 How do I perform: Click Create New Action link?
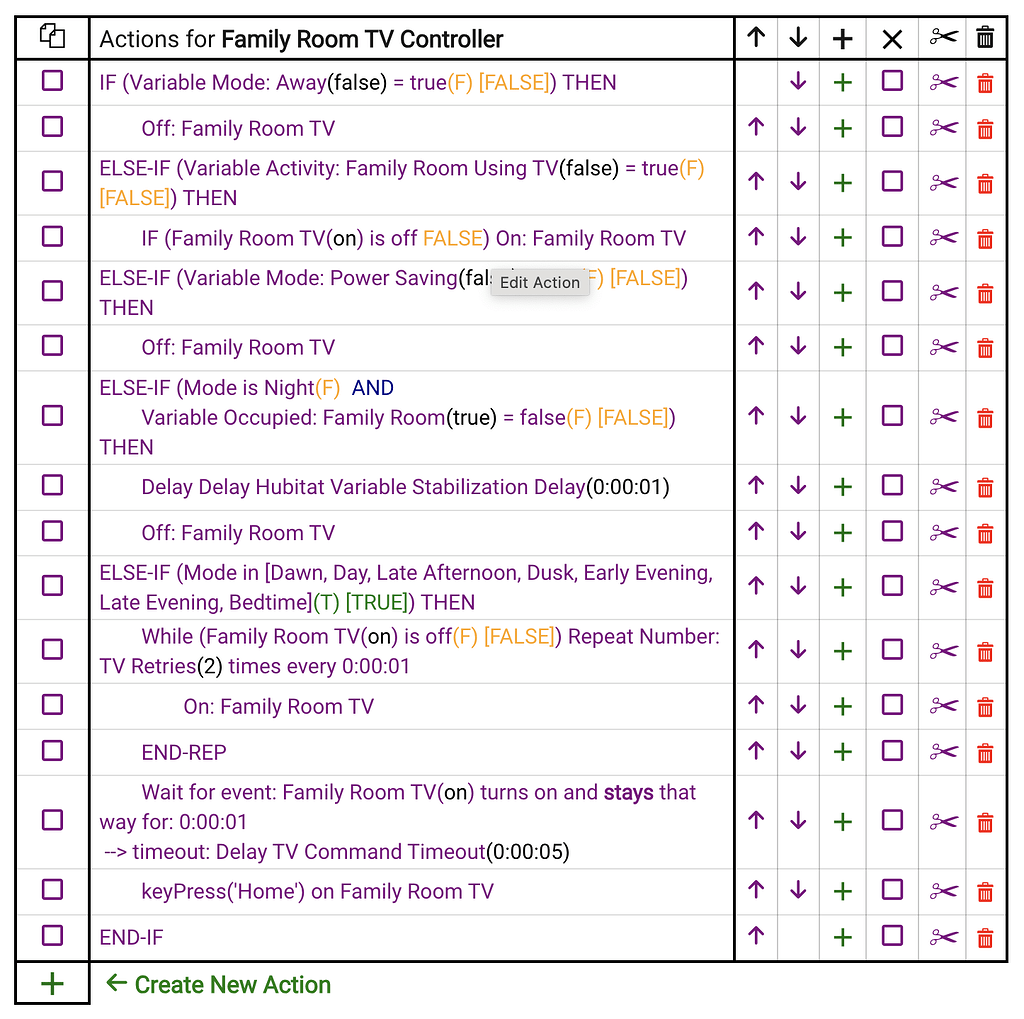[x=232, y=985]
